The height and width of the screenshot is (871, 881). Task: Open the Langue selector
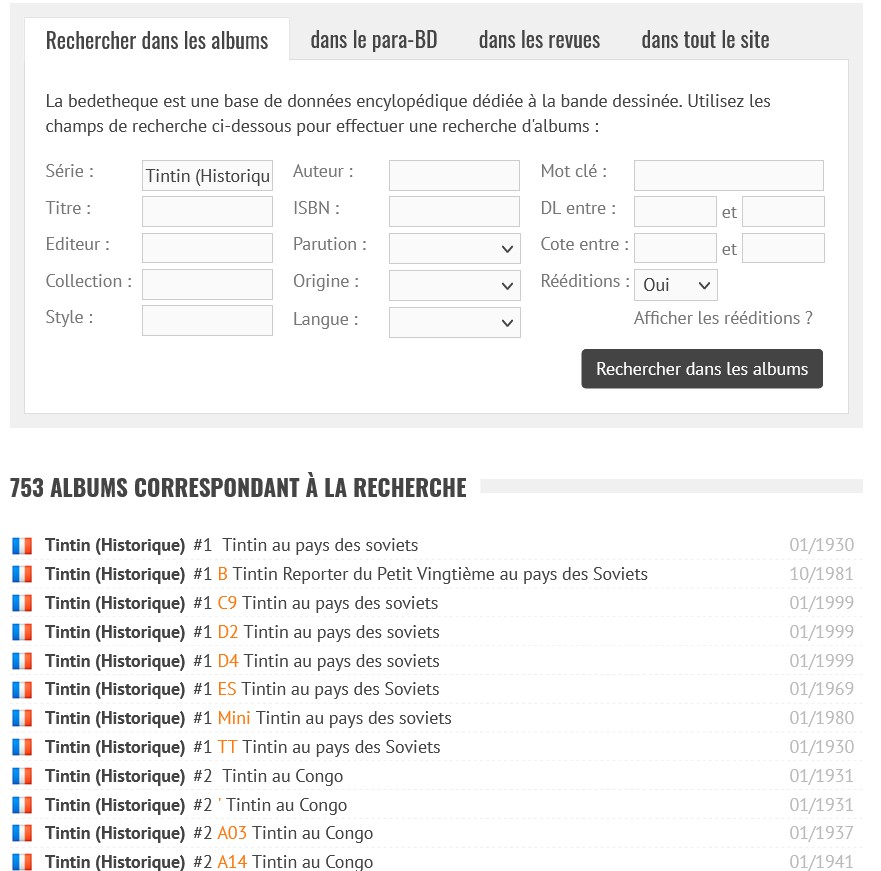tap(454, 323)
